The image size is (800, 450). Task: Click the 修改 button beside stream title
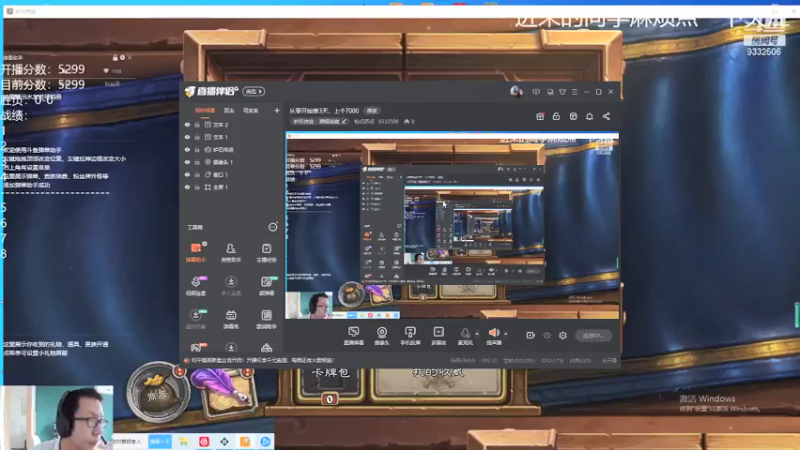[371, 111]
